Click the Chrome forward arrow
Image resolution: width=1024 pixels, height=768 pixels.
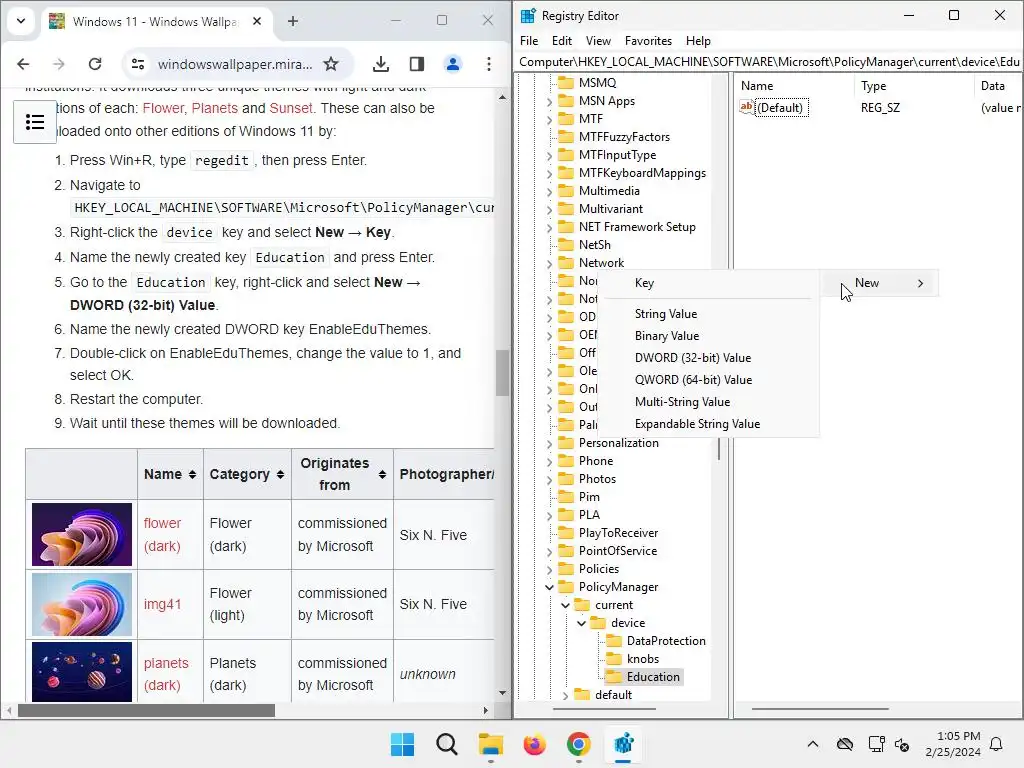(59, 64)
